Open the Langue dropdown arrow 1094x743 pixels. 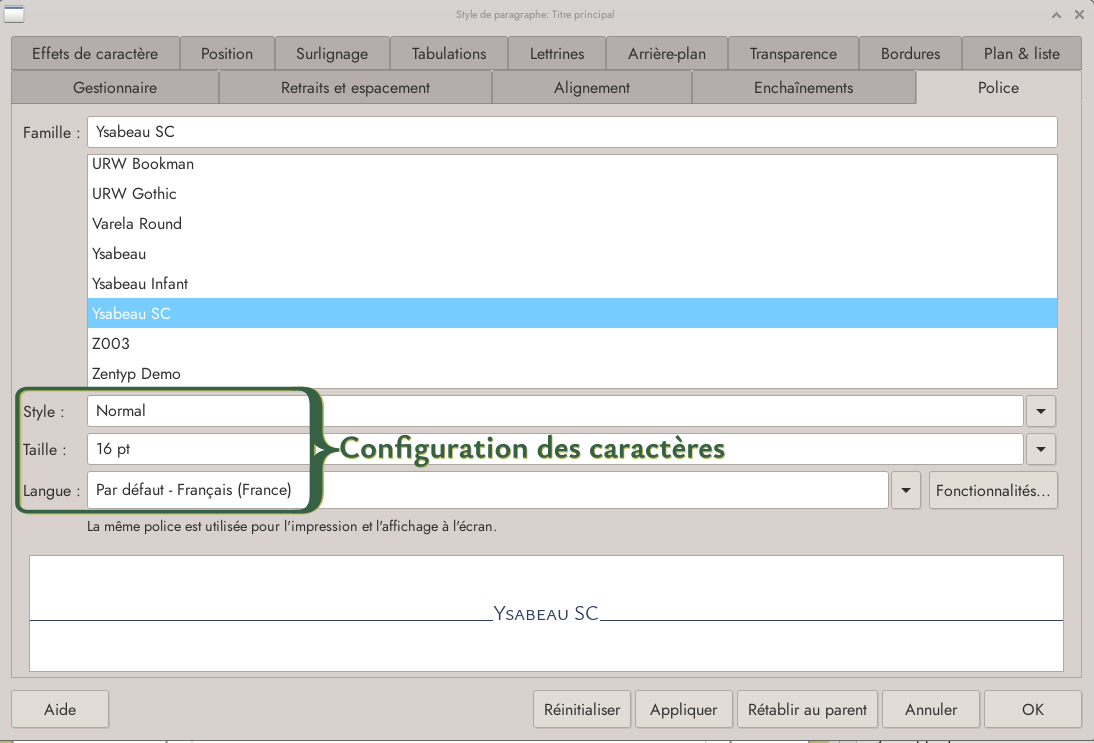click(x=906, y=491)
